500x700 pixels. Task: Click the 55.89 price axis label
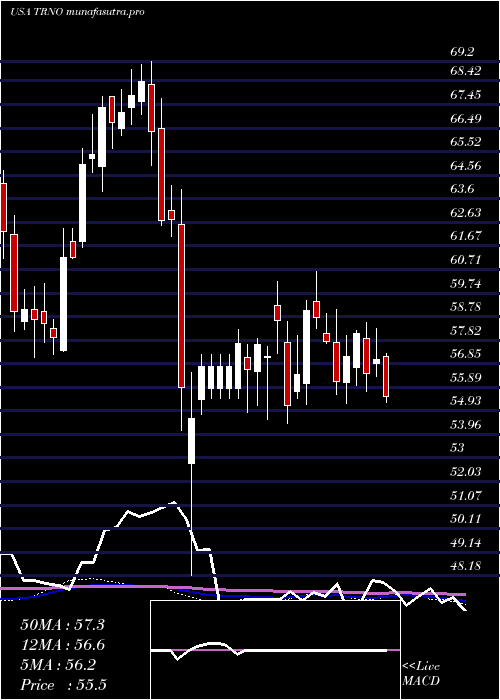click(x=466, y=378)
